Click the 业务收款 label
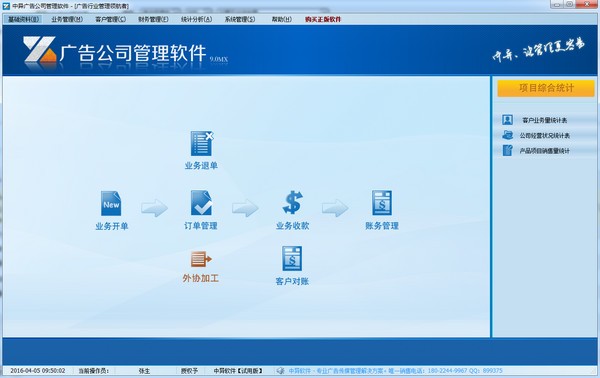 292,226
